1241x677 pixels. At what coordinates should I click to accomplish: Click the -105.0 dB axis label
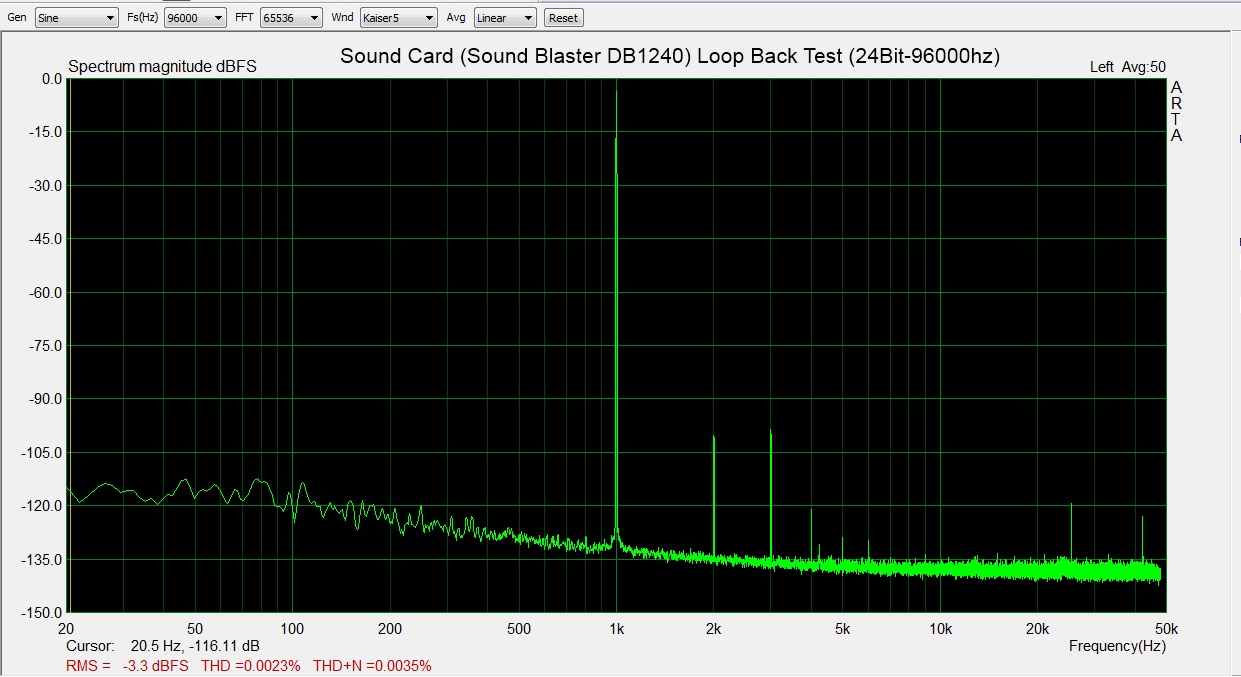tap(42, 453)
